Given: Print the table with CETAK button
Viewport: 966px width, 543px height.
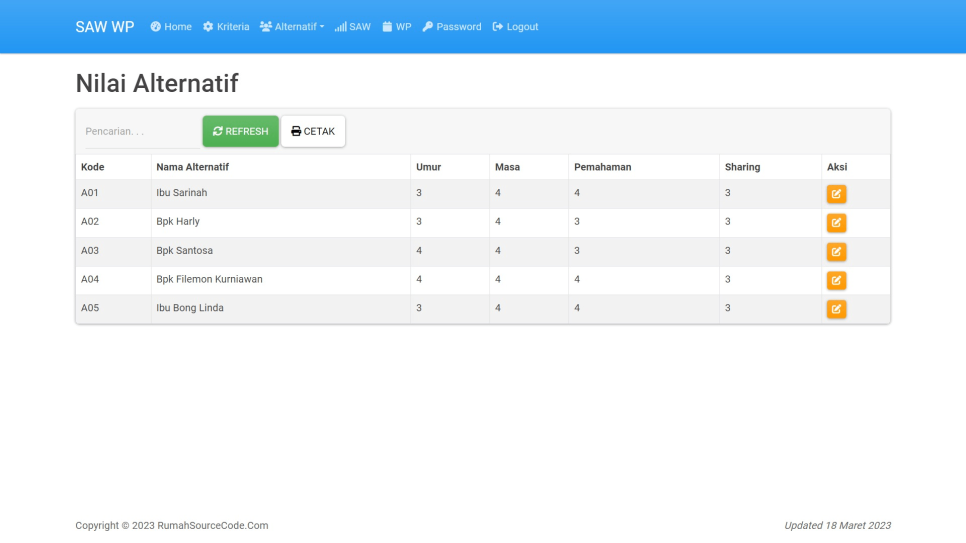Looking at the screenshot, I should 313,131.
